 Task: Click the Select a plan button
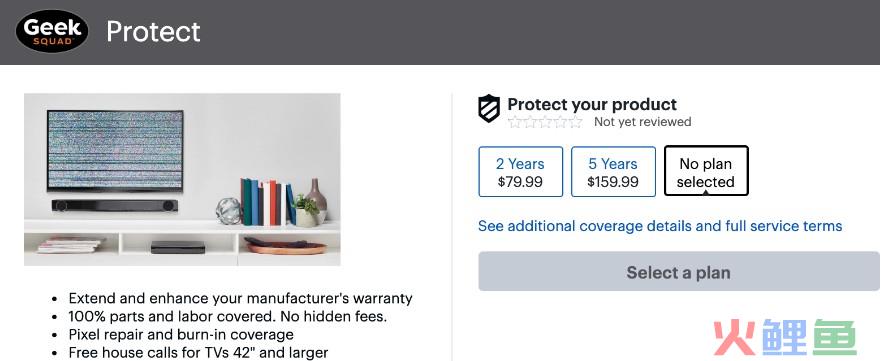679,272
